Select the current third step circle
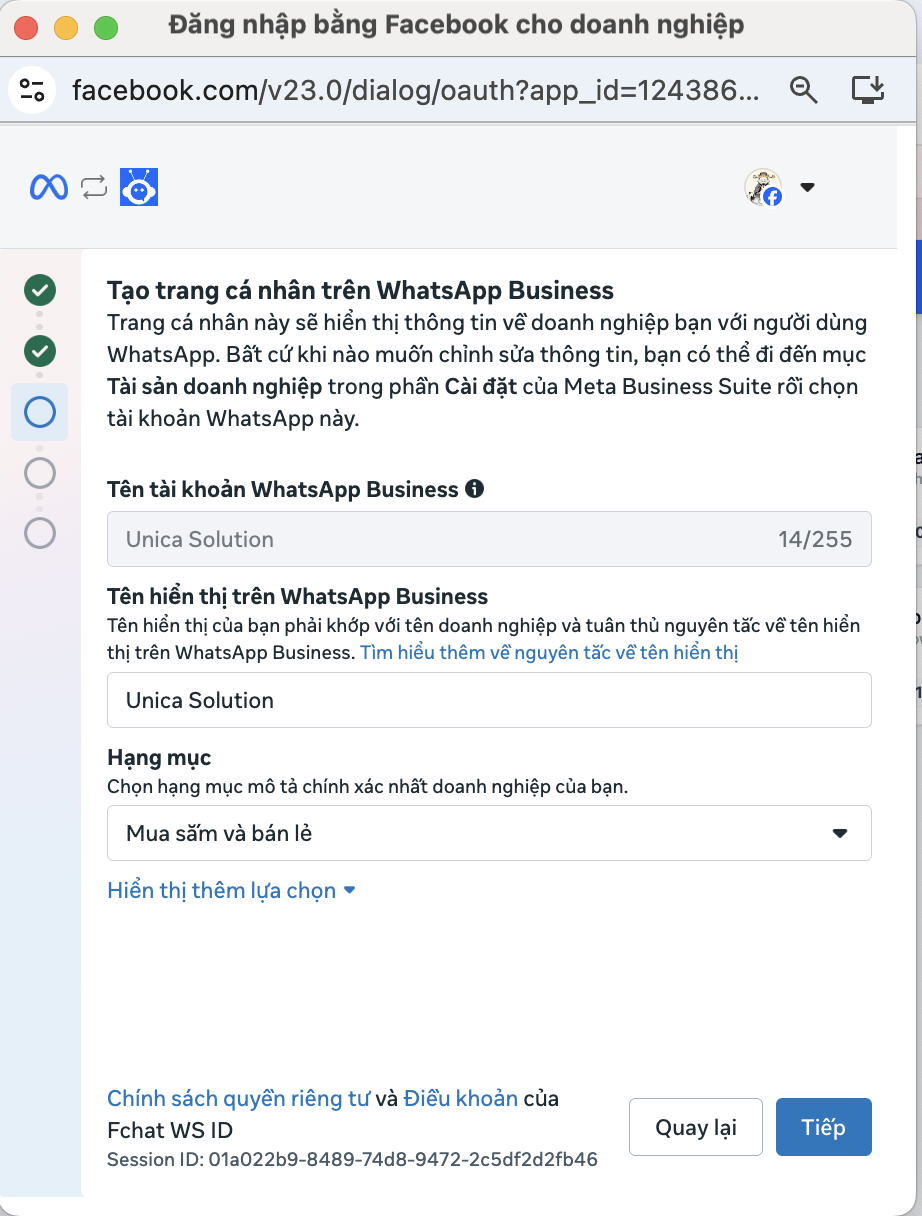922x1216 pixels. point(40,412)
